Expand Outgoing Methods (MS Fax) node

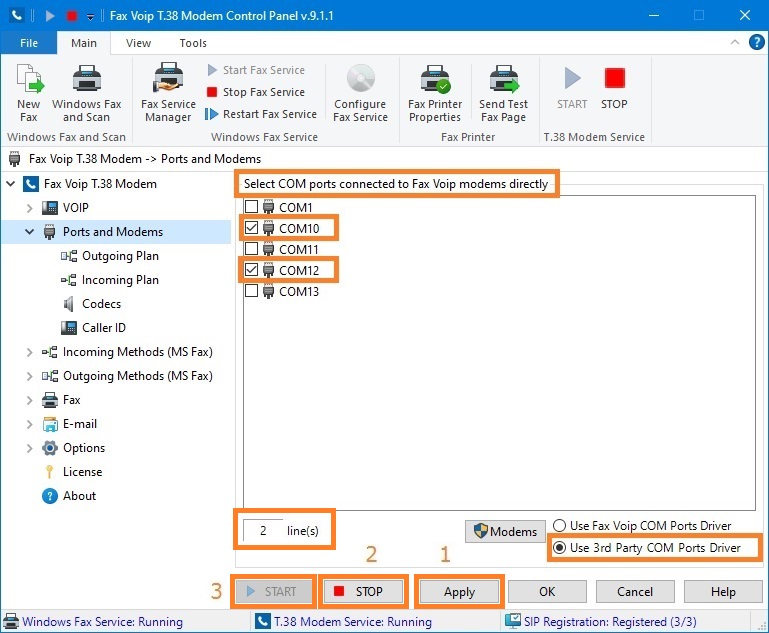pyautogui.click(x=29, y=376)
